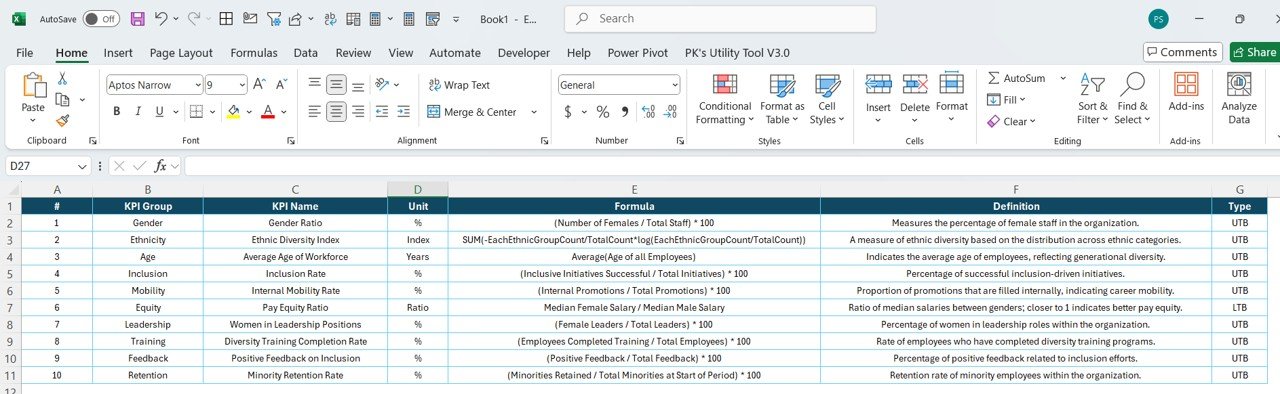Click the AutoSum button
The width and height of the screenshot is (1280, 394).
click(x=1016, y=78)
